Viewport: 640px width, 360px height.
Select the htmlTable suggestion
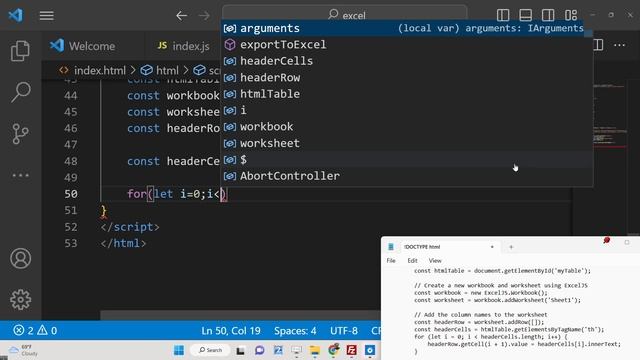coord(406,94)
